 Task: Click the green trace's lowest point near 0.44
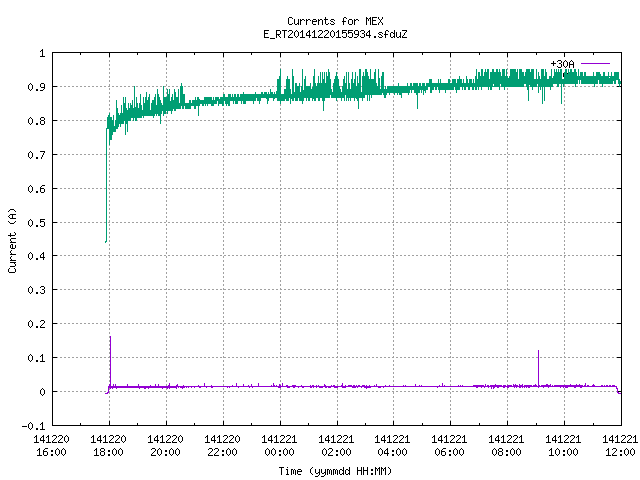(x=106, y=242)
